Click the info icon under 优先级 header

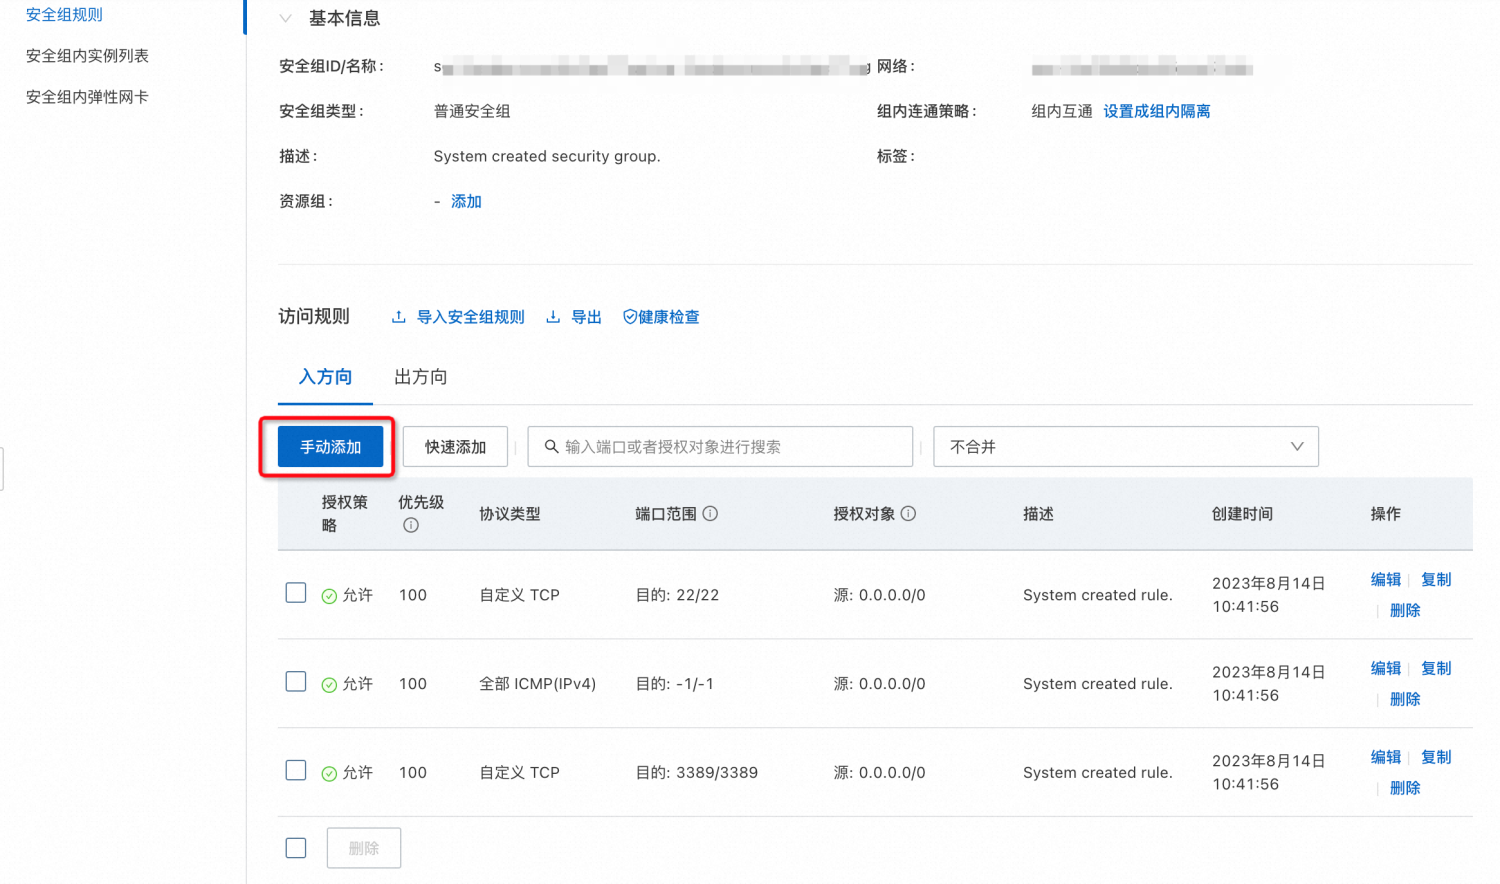411,526
